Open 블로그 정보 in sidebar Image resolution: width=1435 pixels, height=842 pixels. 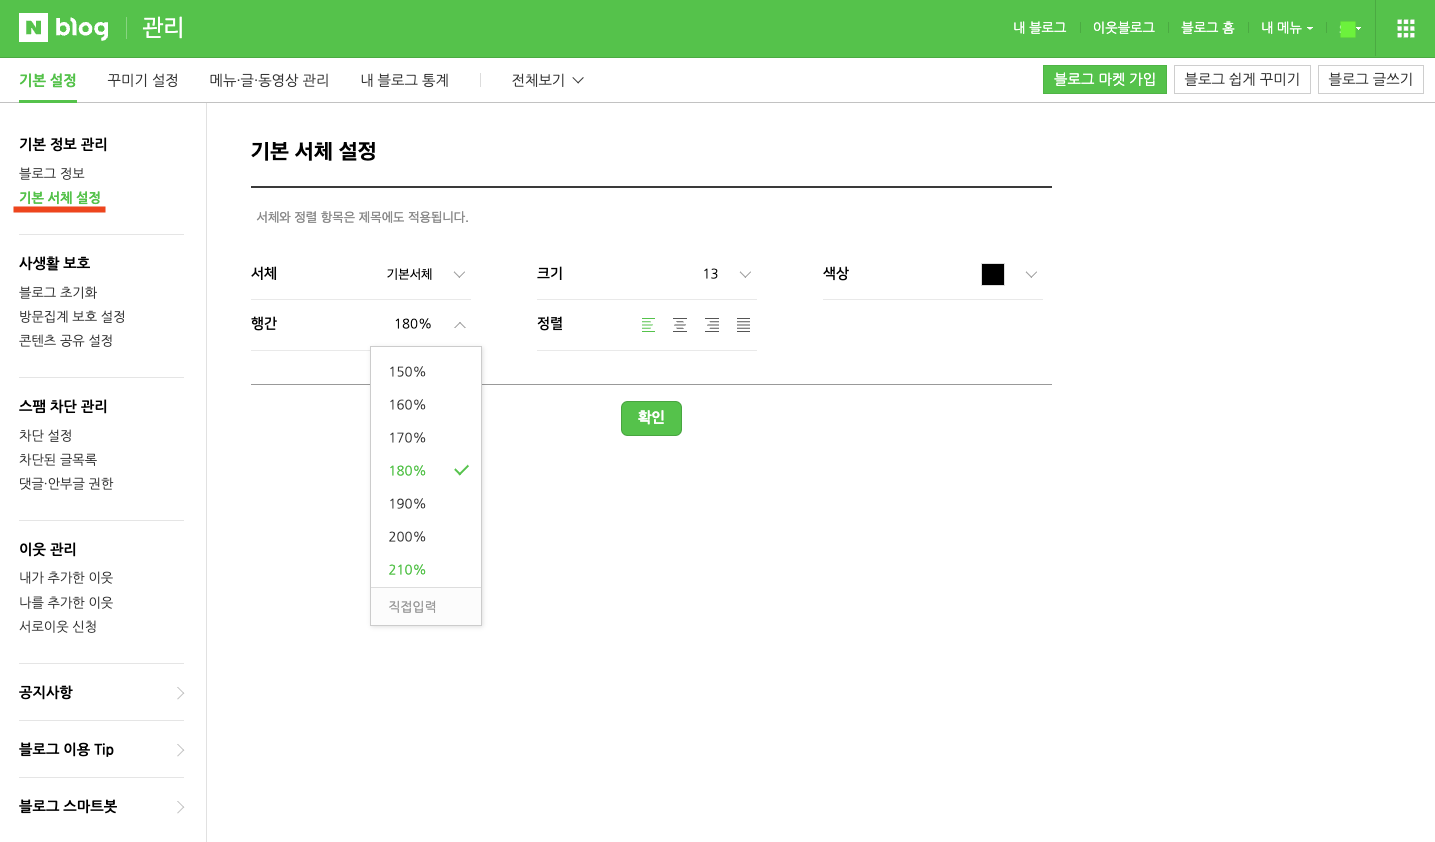52,173
